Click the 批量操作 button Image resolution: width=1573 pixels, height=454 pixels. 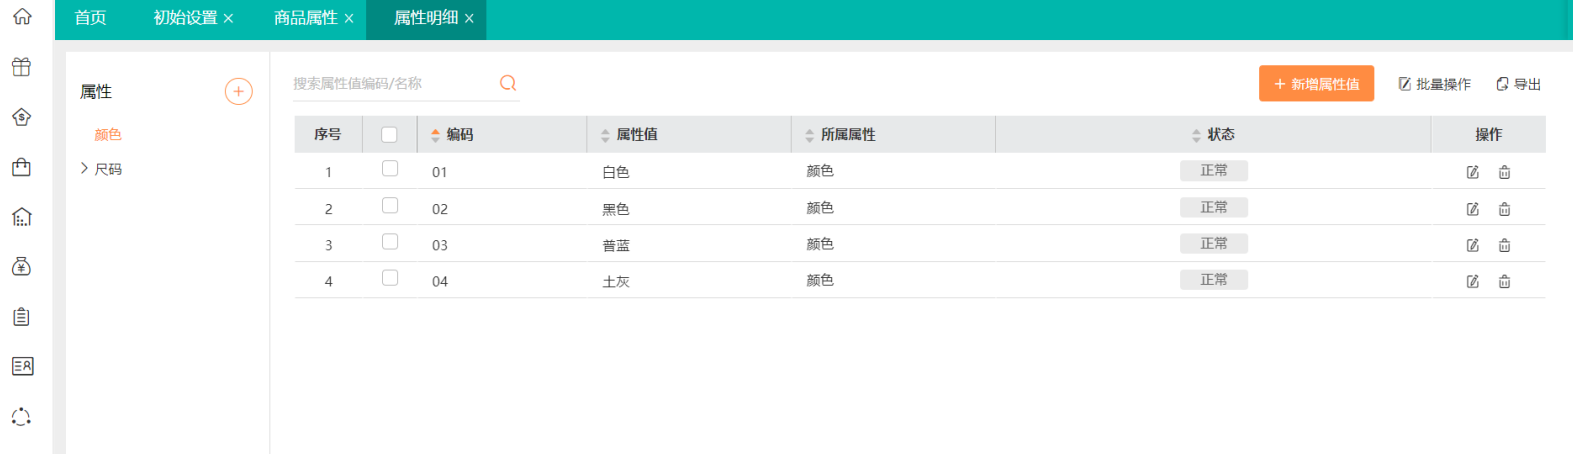point(1434,84)
